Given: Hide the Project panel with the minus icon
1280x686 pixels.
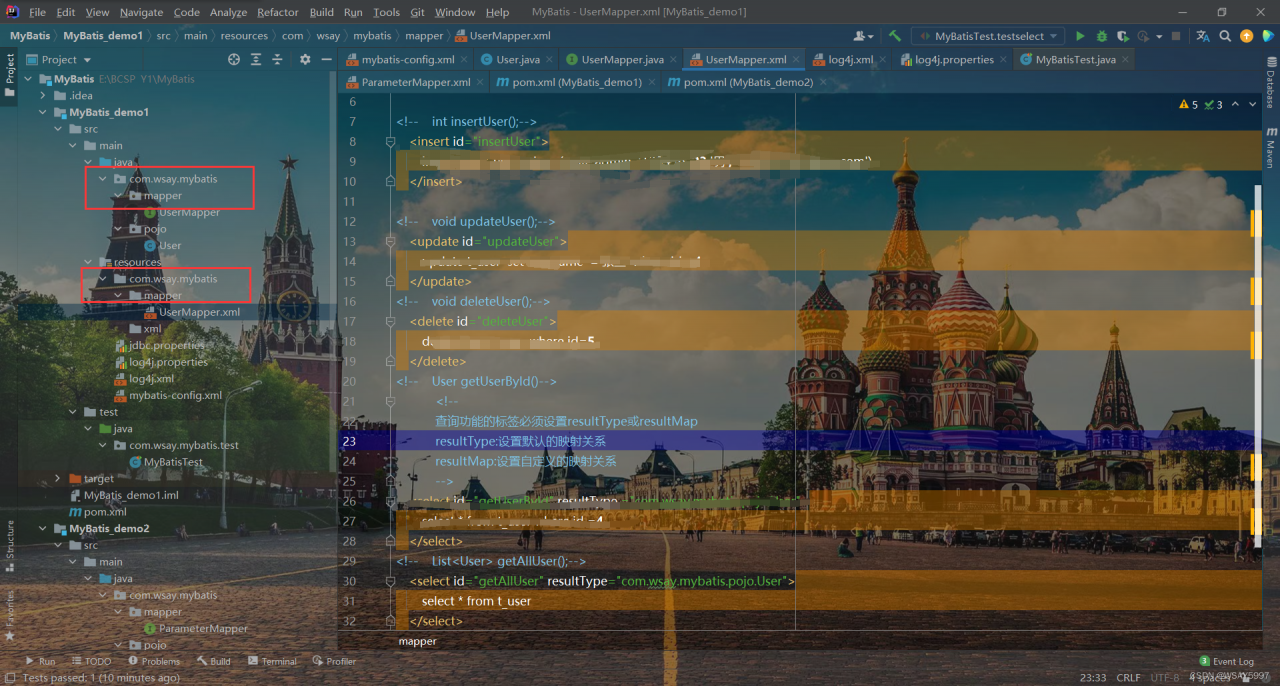Looking at the screenshot, I should click(x=326, y=59).
